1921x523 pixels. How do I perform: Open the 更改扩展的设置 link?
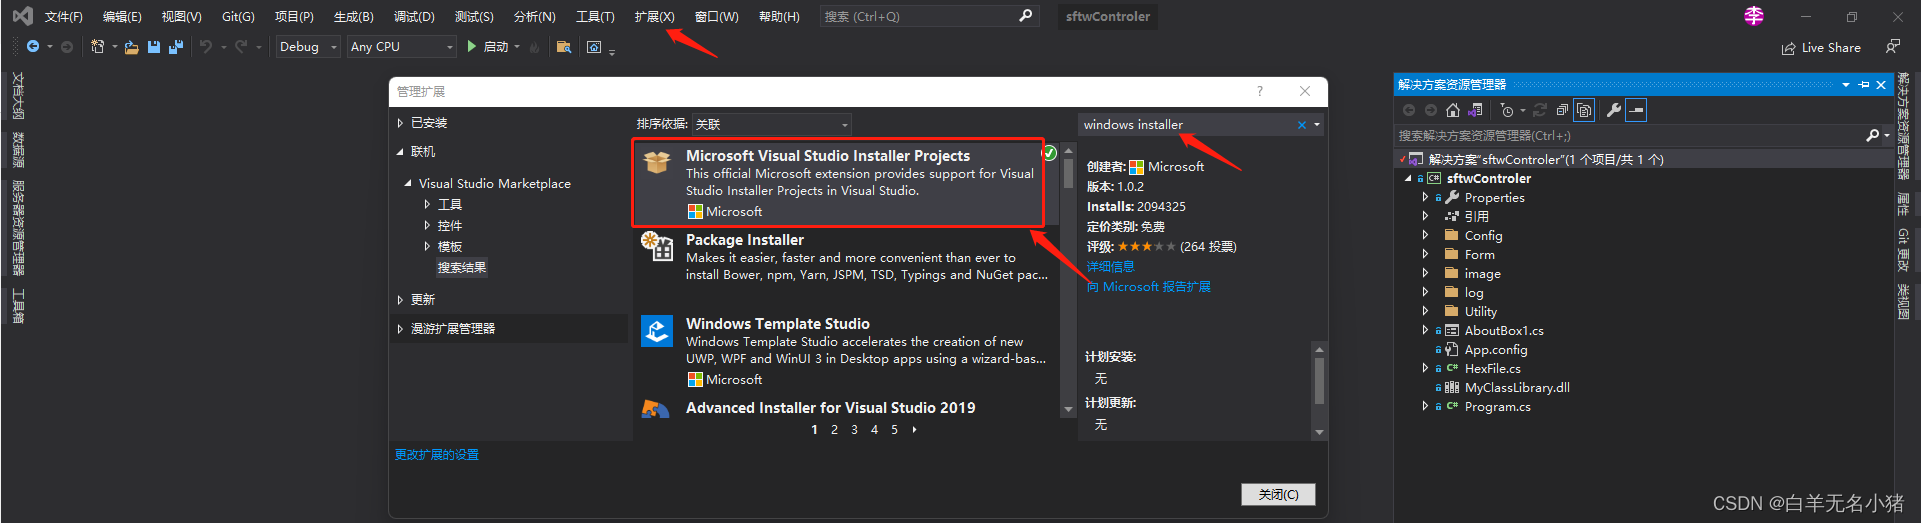pos(437,455)
